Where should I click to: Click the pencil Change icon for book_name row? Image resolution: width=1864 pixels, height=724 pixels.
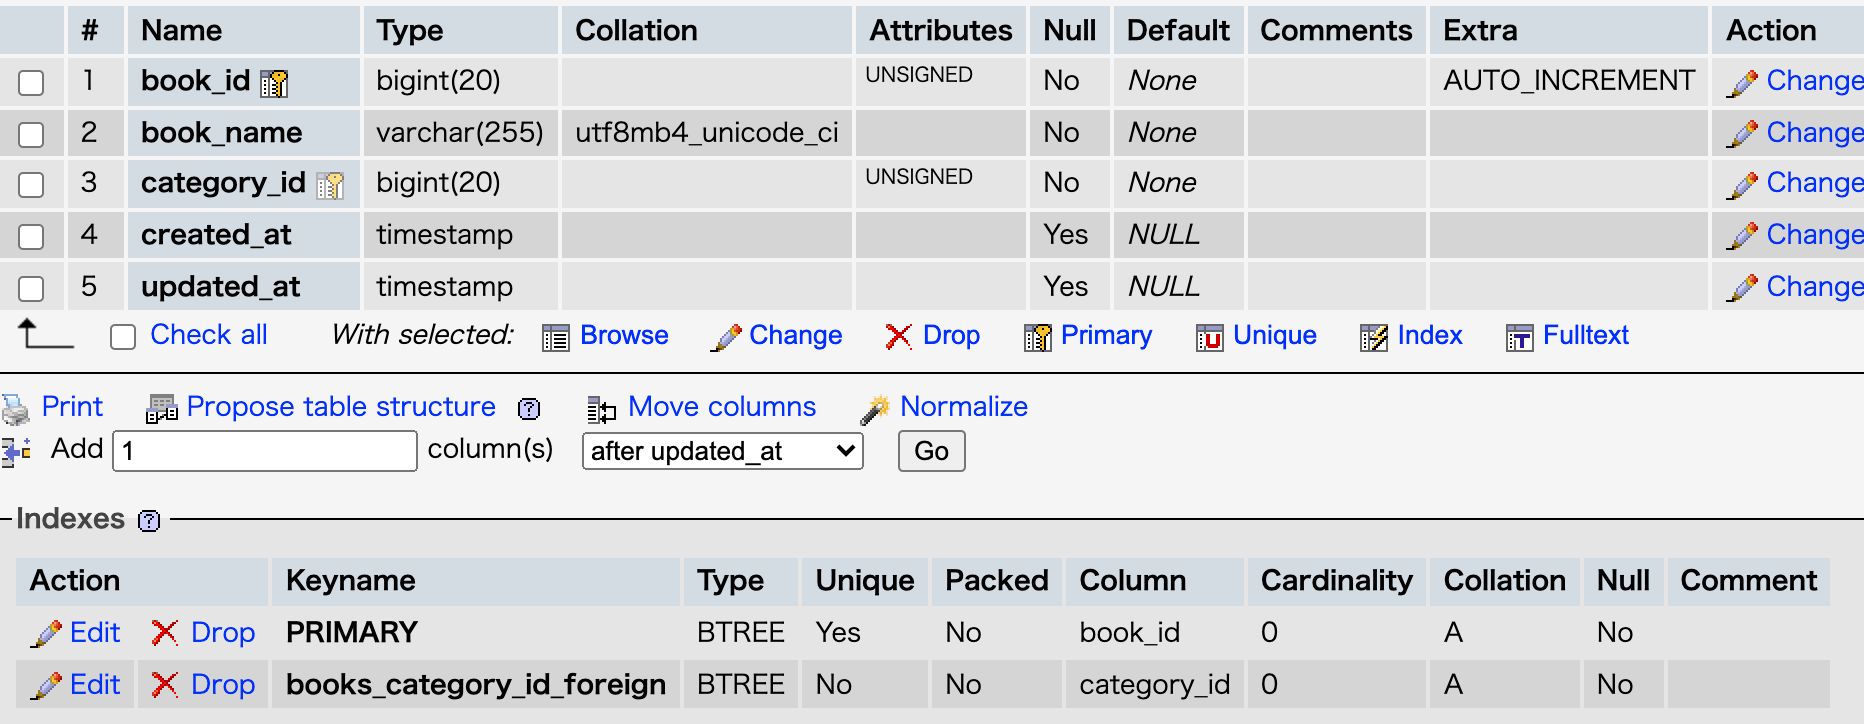point(1742,134)
